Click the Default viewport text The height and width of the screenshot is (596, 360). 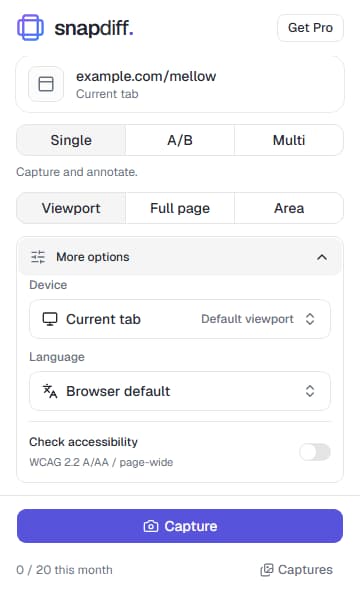tap(247, 319)
